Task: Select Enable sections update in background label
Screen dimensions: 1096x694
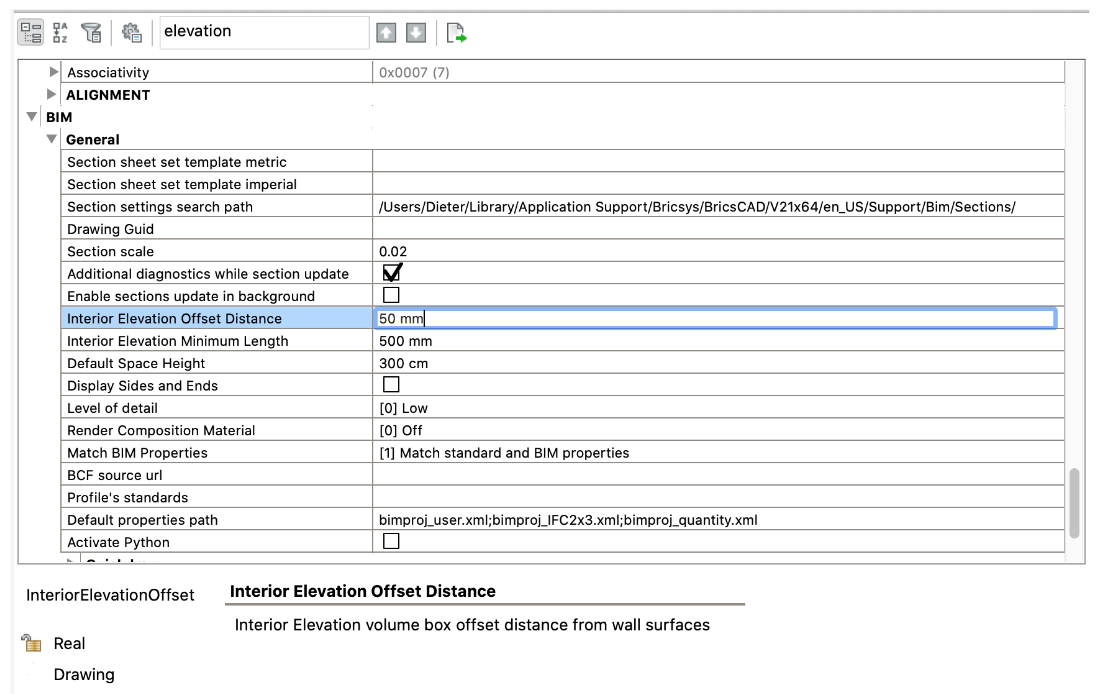Action: [191, 296]
